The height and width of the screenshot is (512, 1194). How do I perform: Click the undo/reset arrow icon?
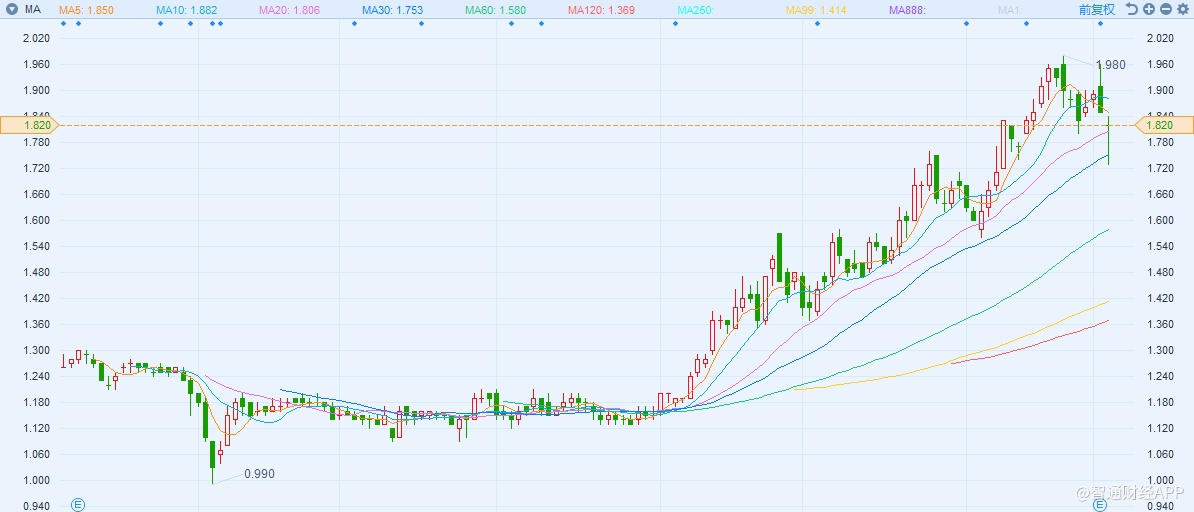point(1131,9)
